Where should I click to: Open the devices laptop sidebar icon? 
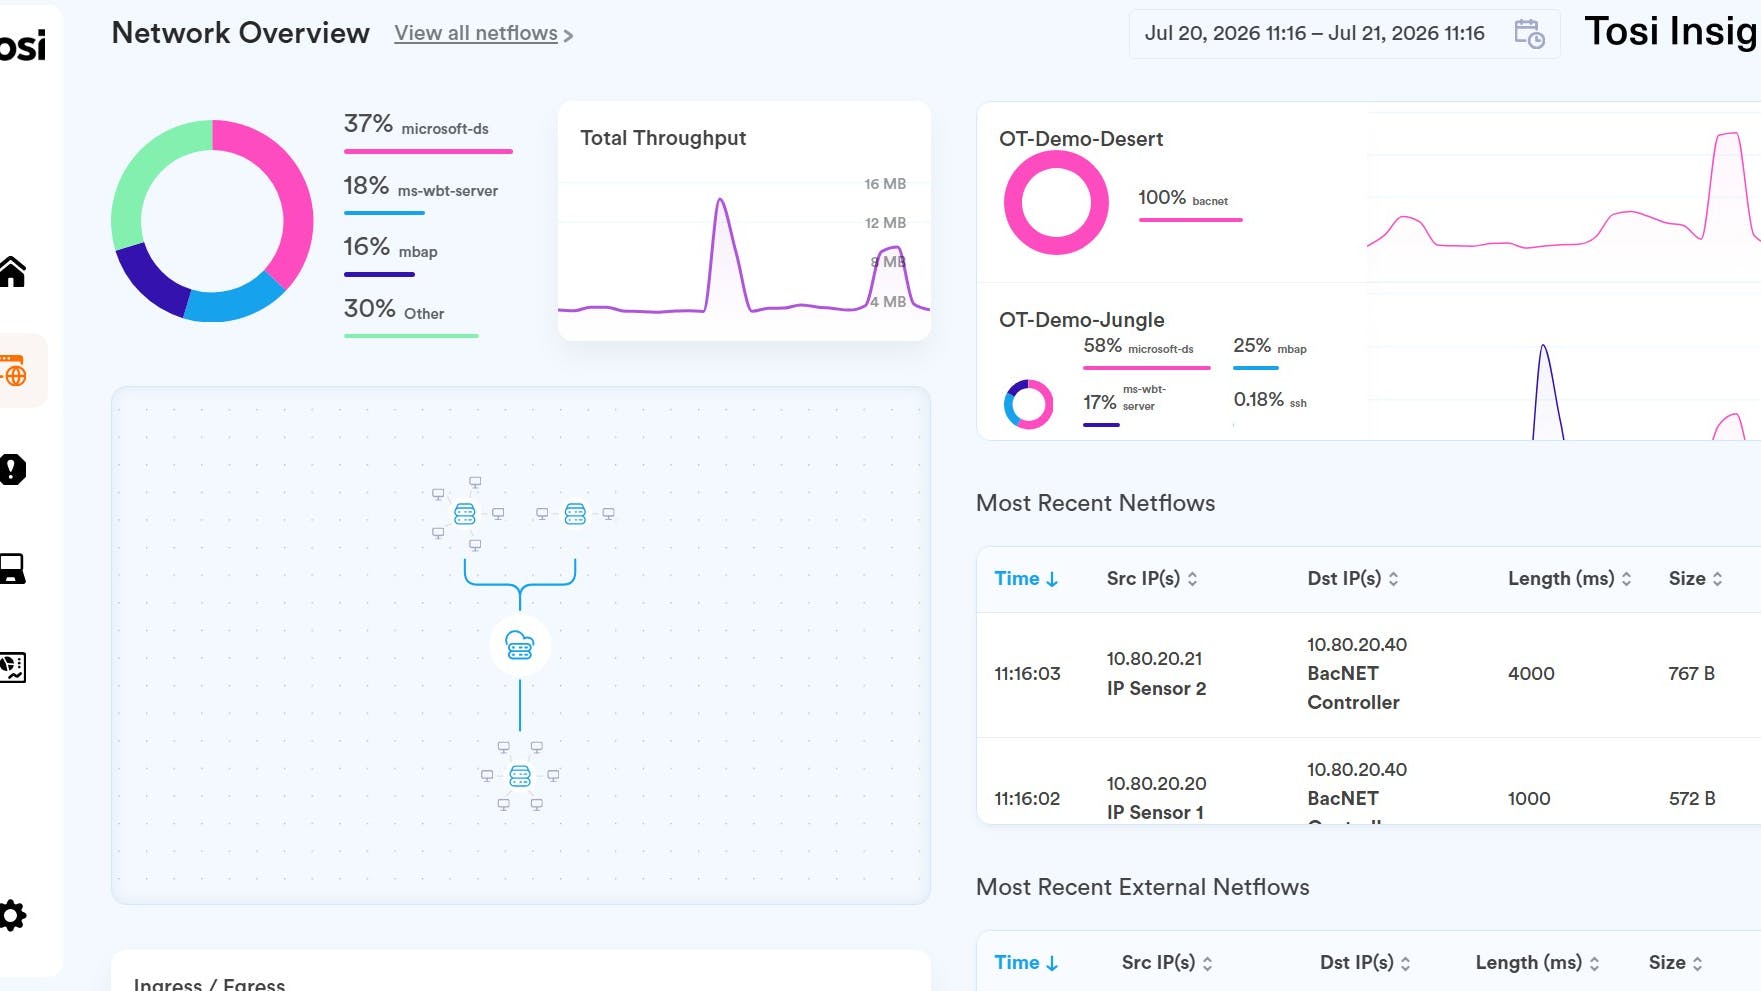(12, 568)
